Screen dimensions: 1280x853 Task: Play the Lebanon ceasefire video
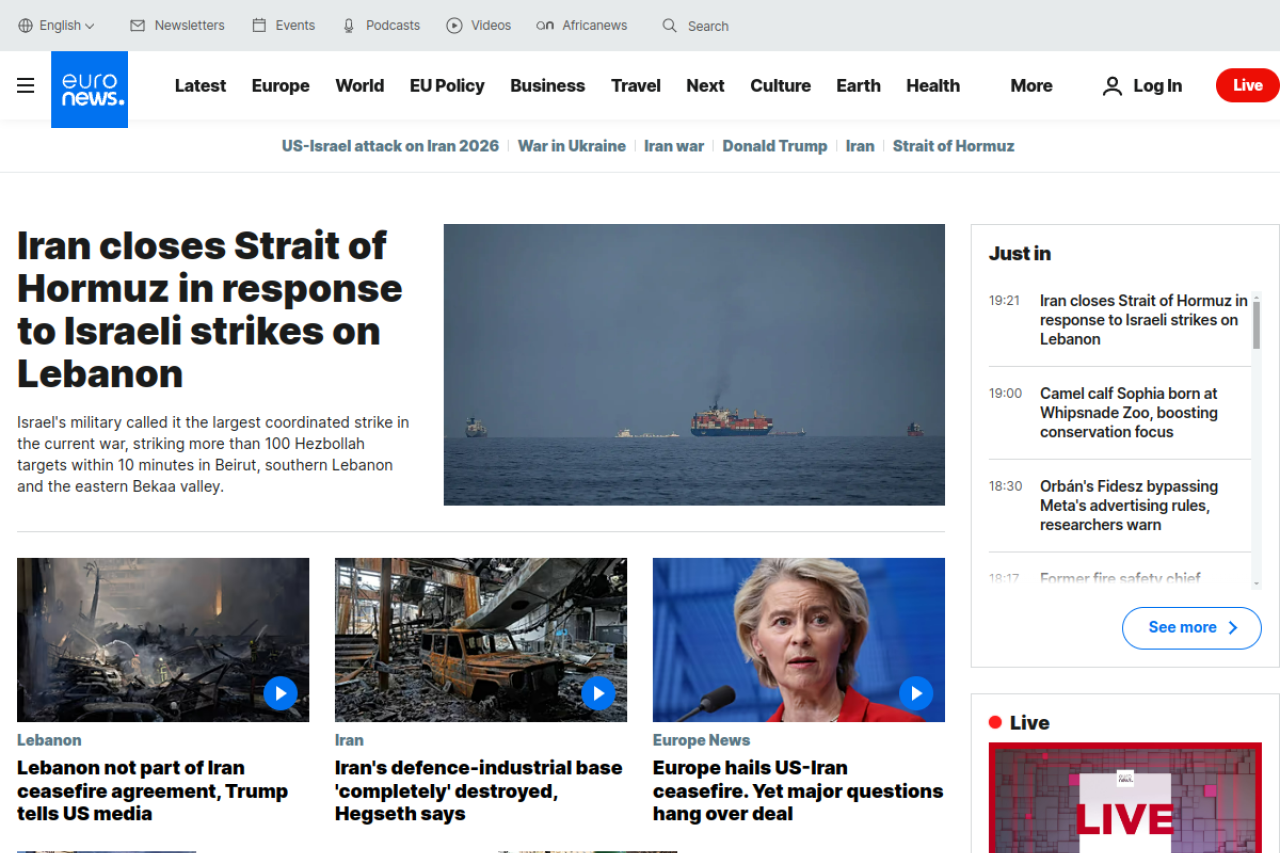[x=280, y=693]
